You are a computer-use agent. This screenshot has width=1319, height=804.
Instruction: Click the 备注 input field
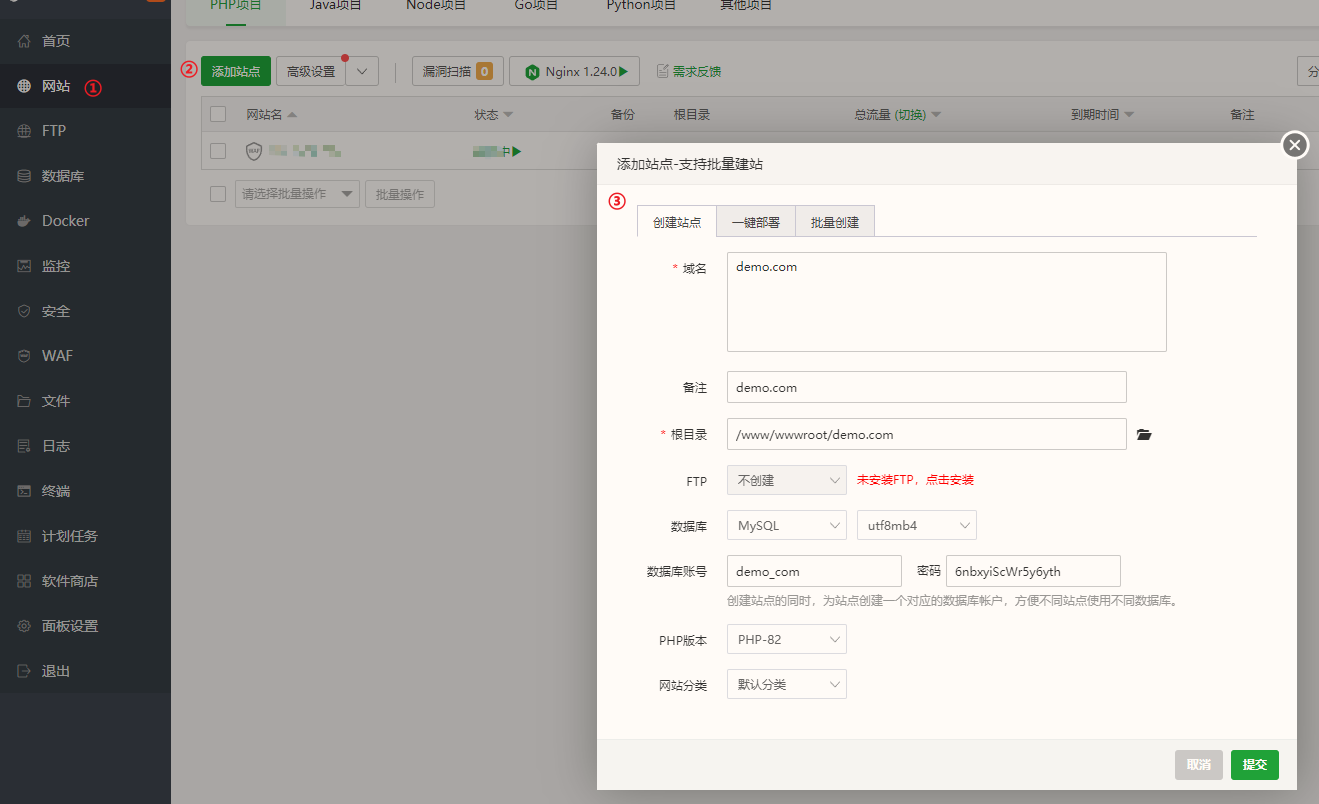(x=927, y=387)
